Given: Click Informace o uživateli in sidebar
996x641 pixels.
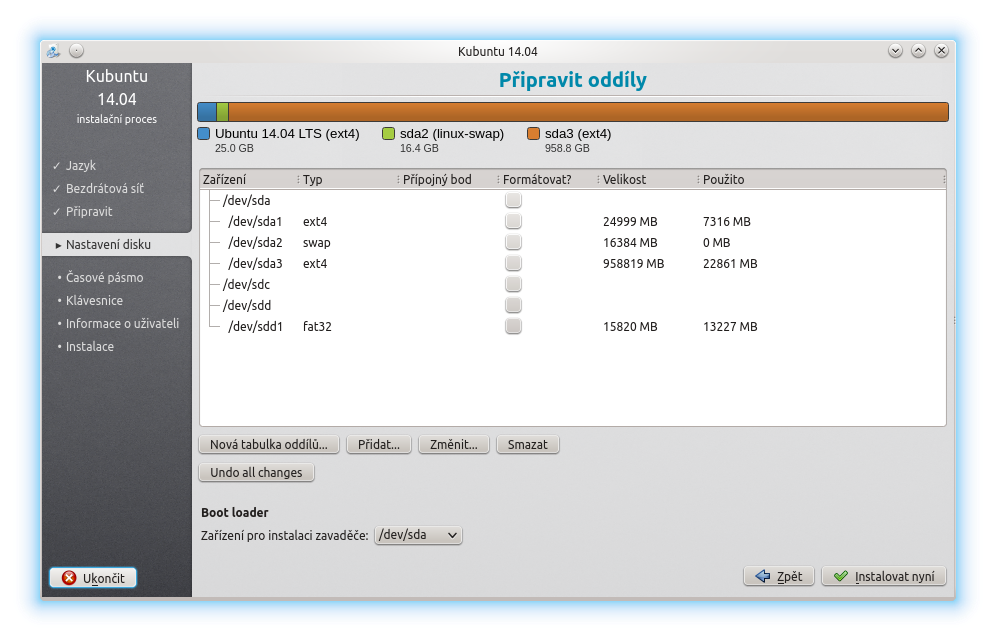Looking at the screenshot, I should (x=122, y=323).
